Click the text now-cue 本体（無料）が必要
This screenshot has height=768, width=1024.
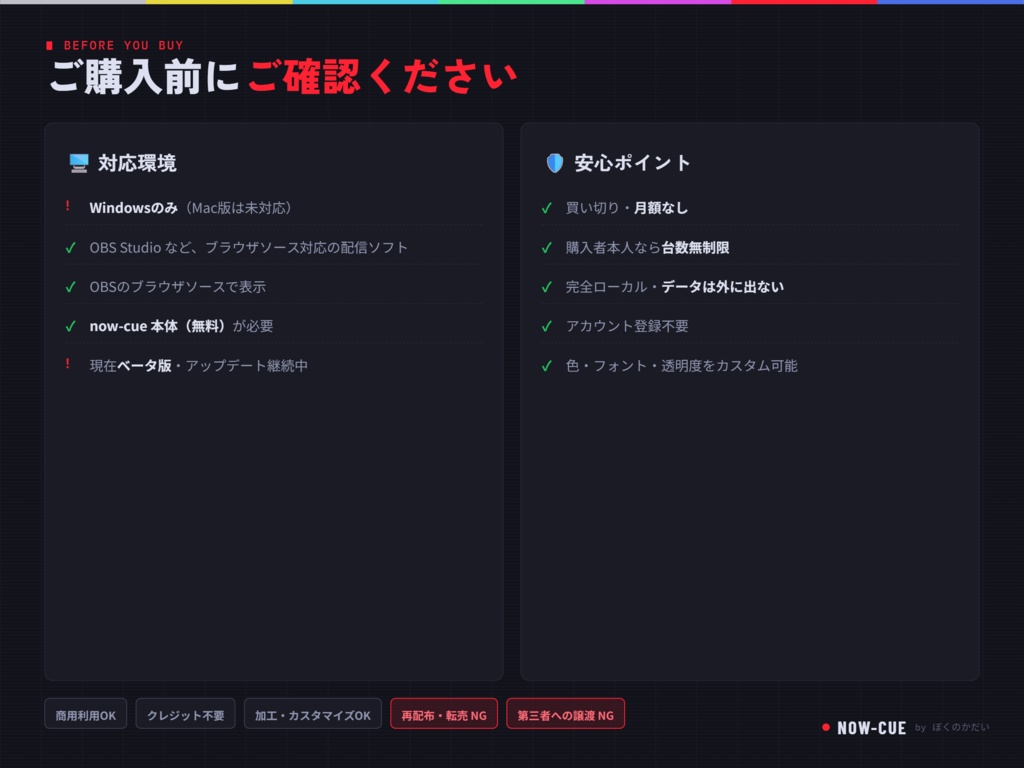tap(182, 326)
